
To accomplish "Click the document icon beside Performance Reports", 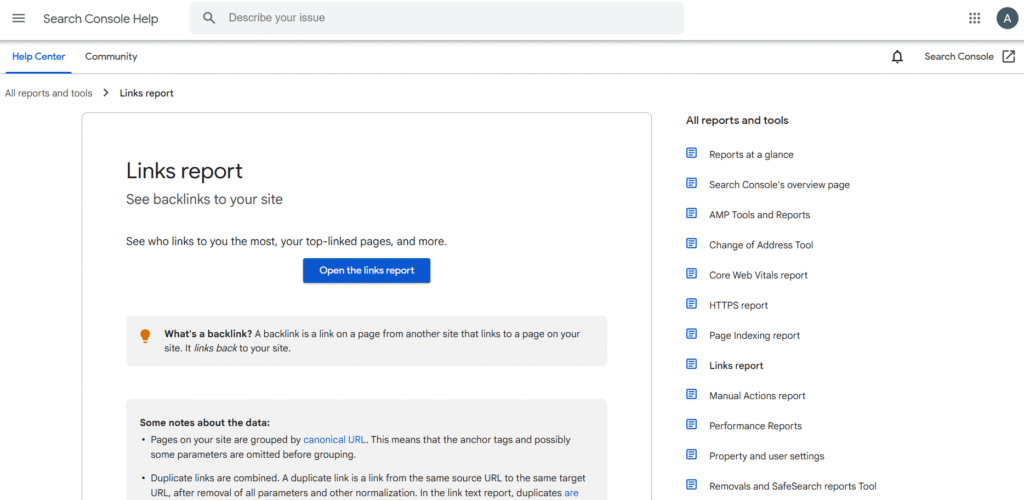I will pyautogui.click(x=692, y=424).
